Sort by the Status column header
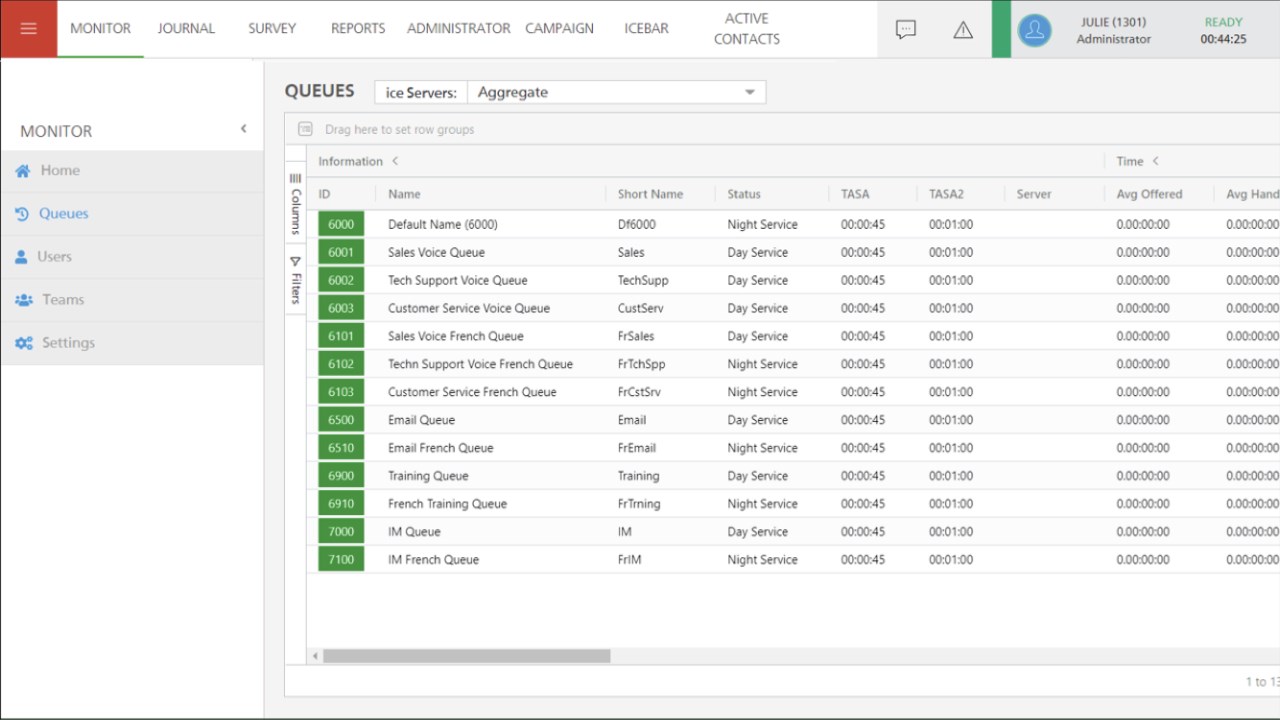 point(744,194)
